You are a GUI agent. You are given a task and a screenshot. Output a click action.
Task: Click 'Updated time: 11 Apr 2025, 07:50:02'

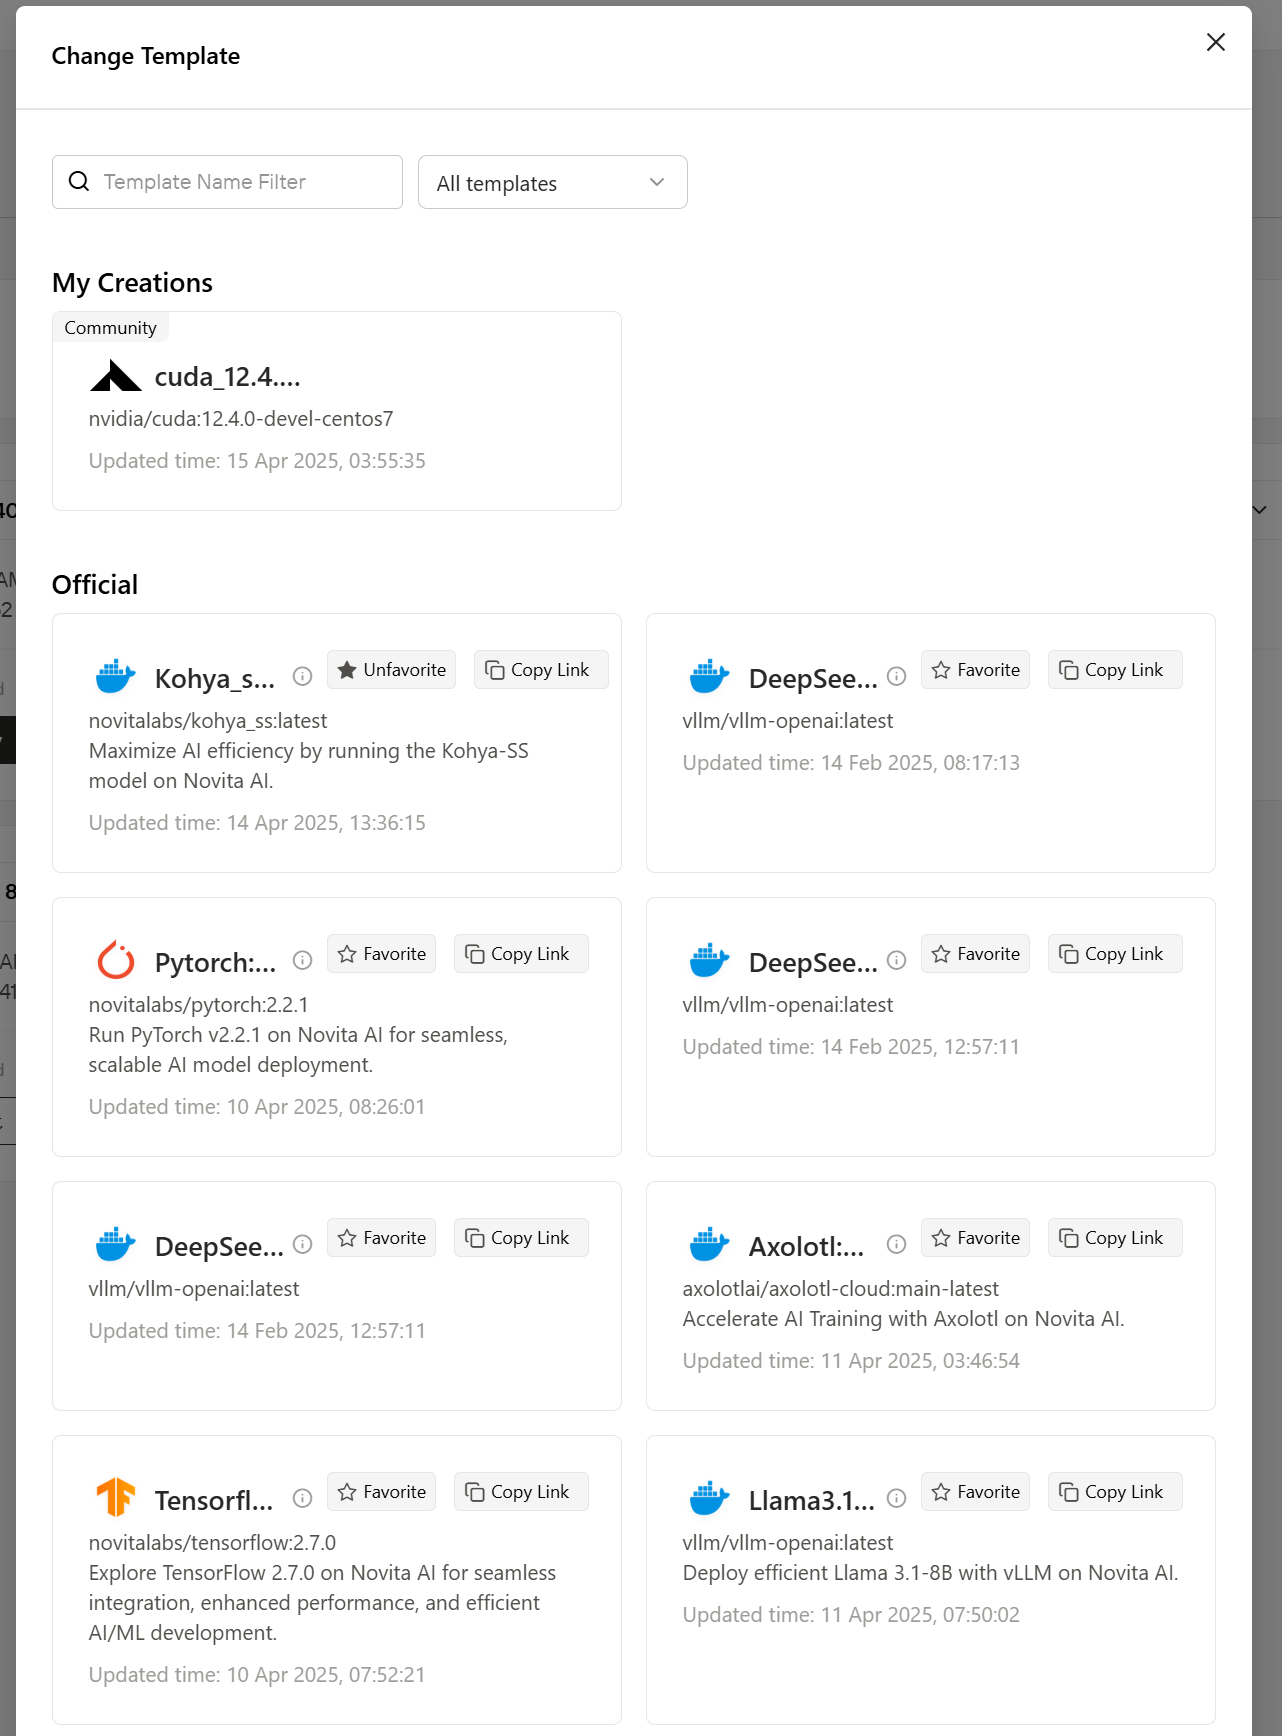tap(851, 1615)
